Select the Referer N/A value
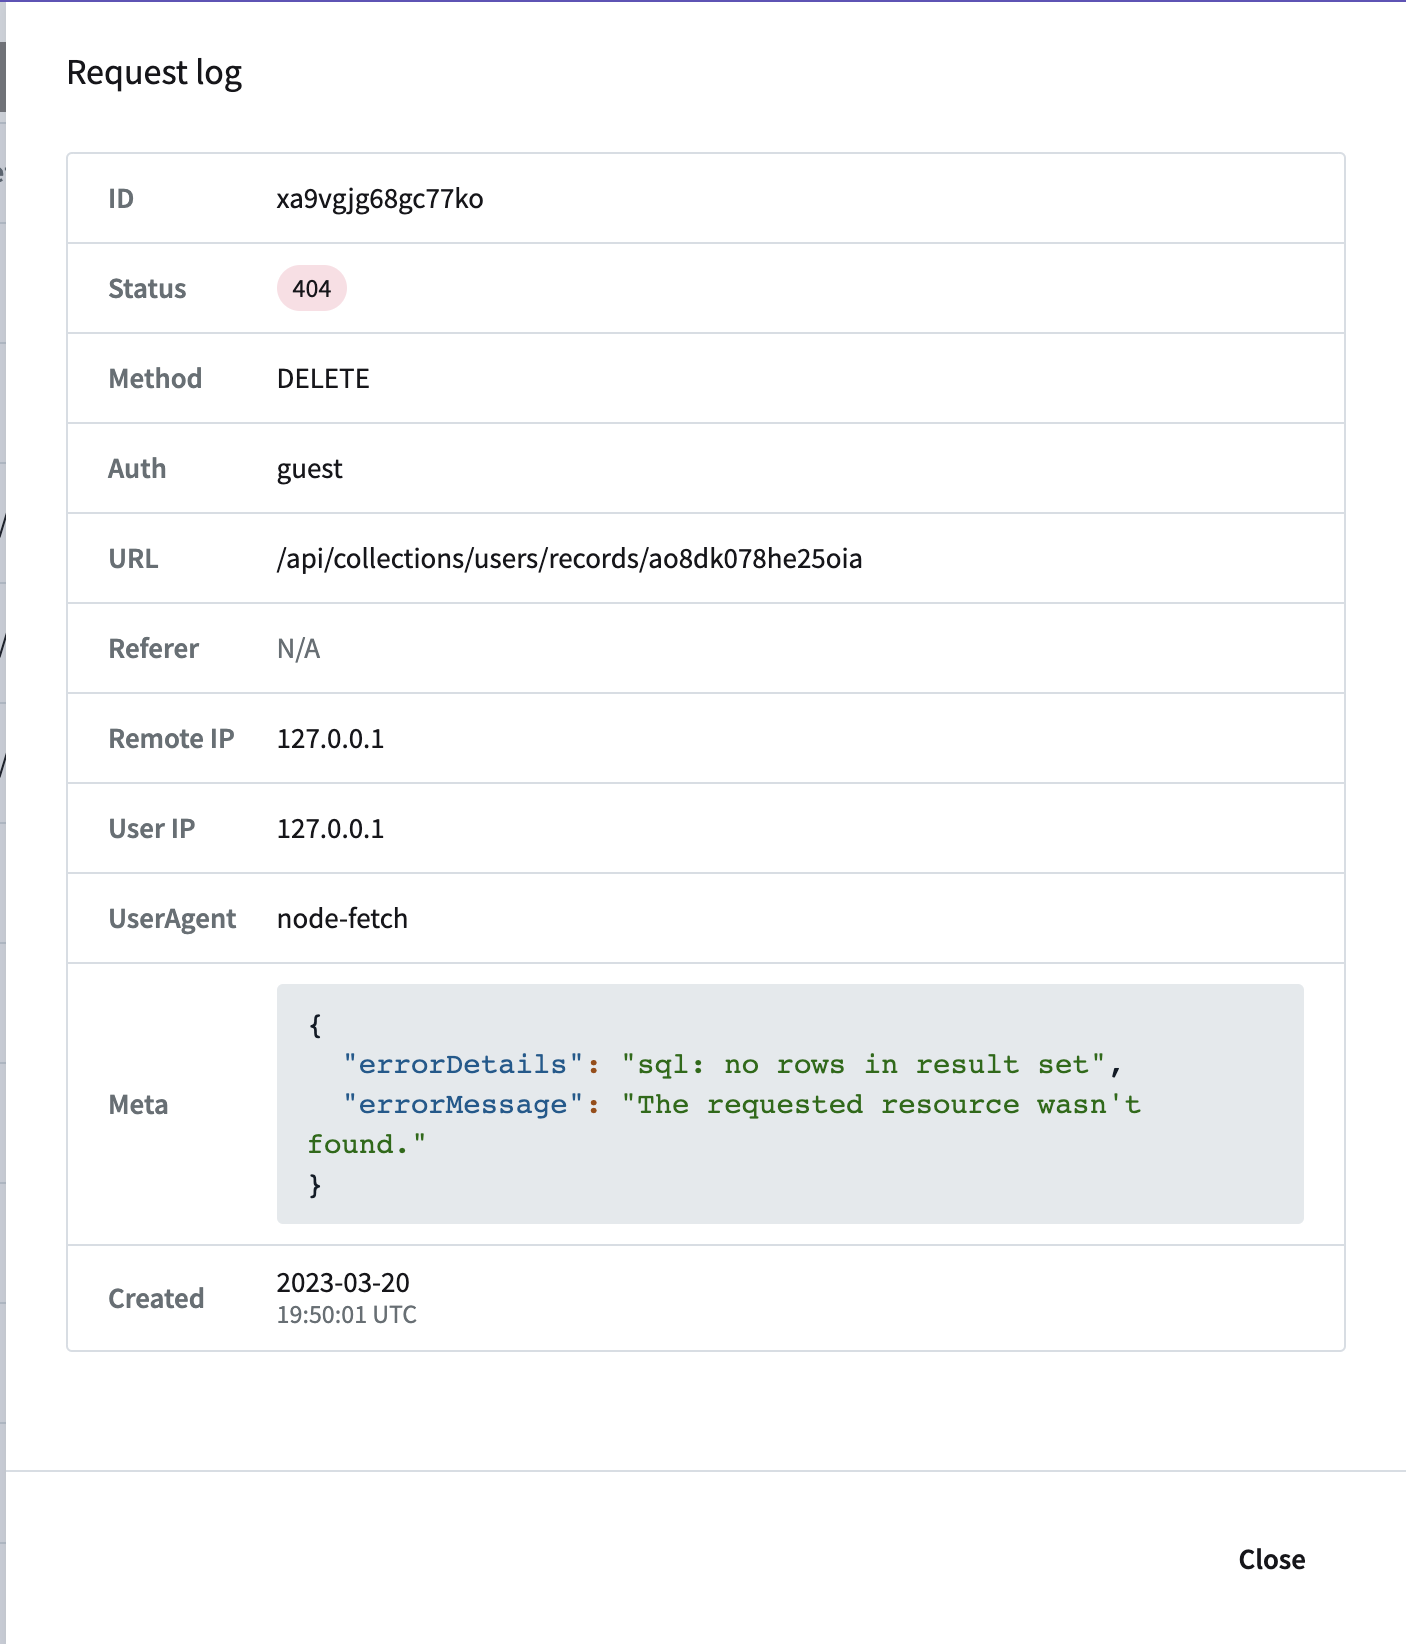Image resolution: width=1406 pixels, height=1644 pixels. pos(298,649)
